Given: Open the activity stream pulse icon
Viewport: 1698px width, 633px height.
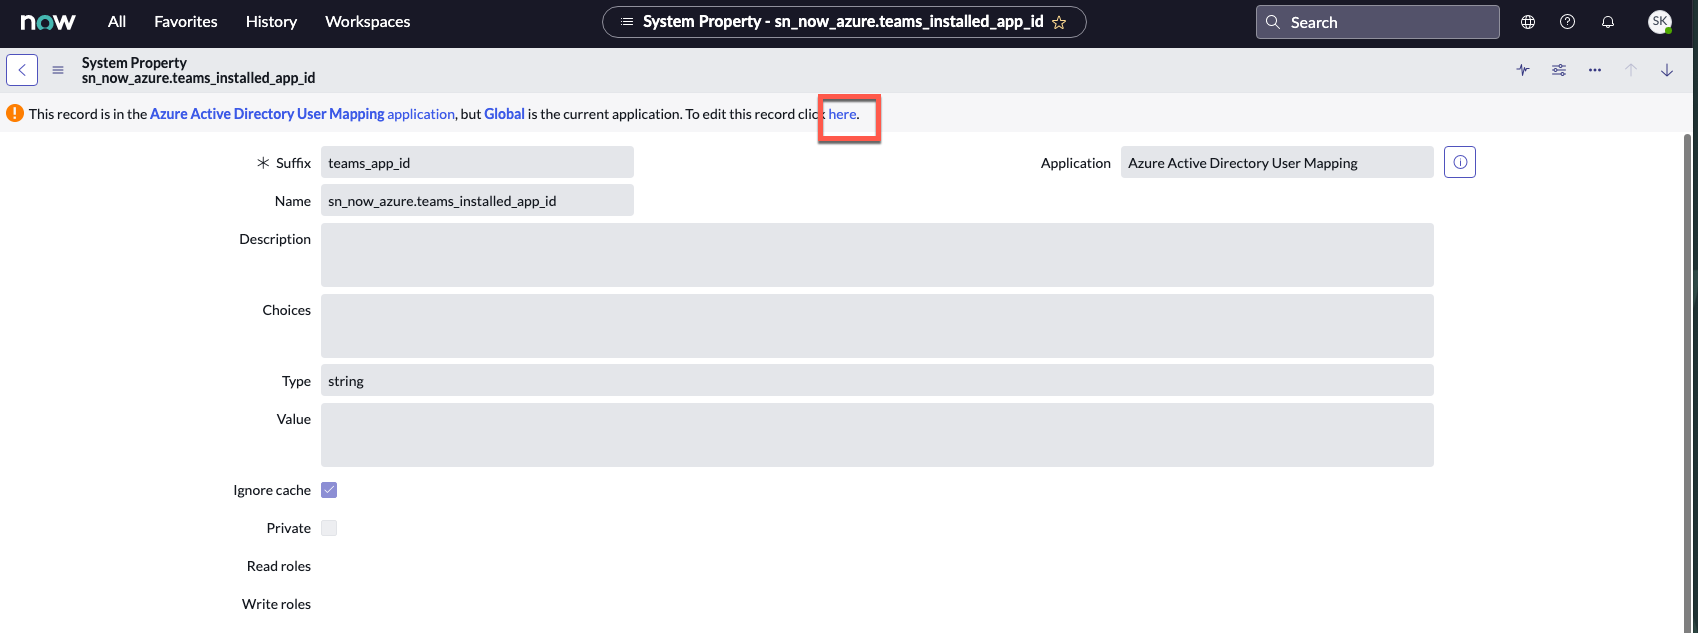Looking at the screenshot, I should pyautogui.click(x=1523, y=70).
